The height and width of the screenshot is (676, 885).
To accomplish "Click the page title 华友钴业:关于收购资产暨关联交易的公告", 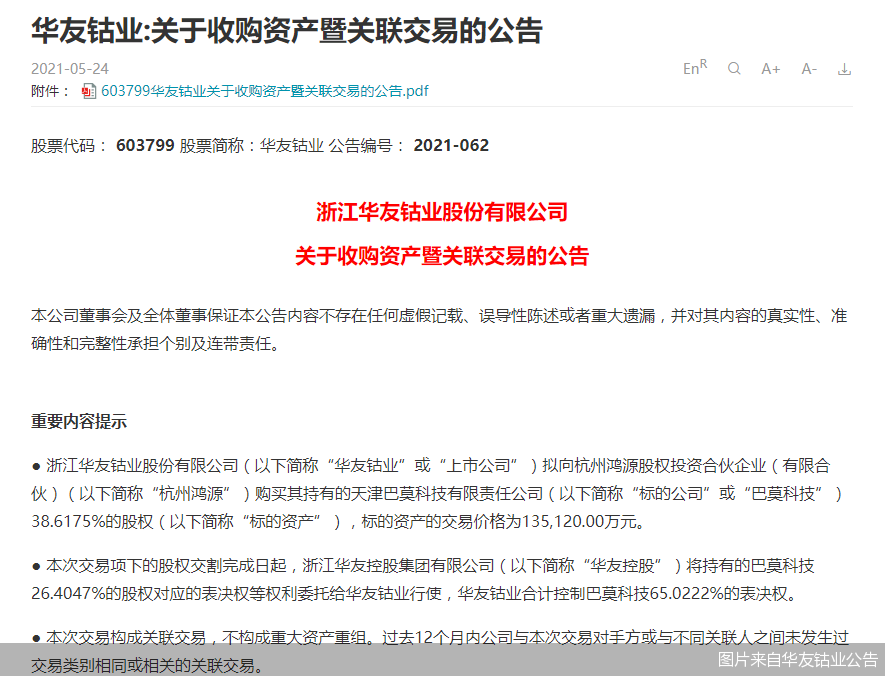I will [287, 30].
